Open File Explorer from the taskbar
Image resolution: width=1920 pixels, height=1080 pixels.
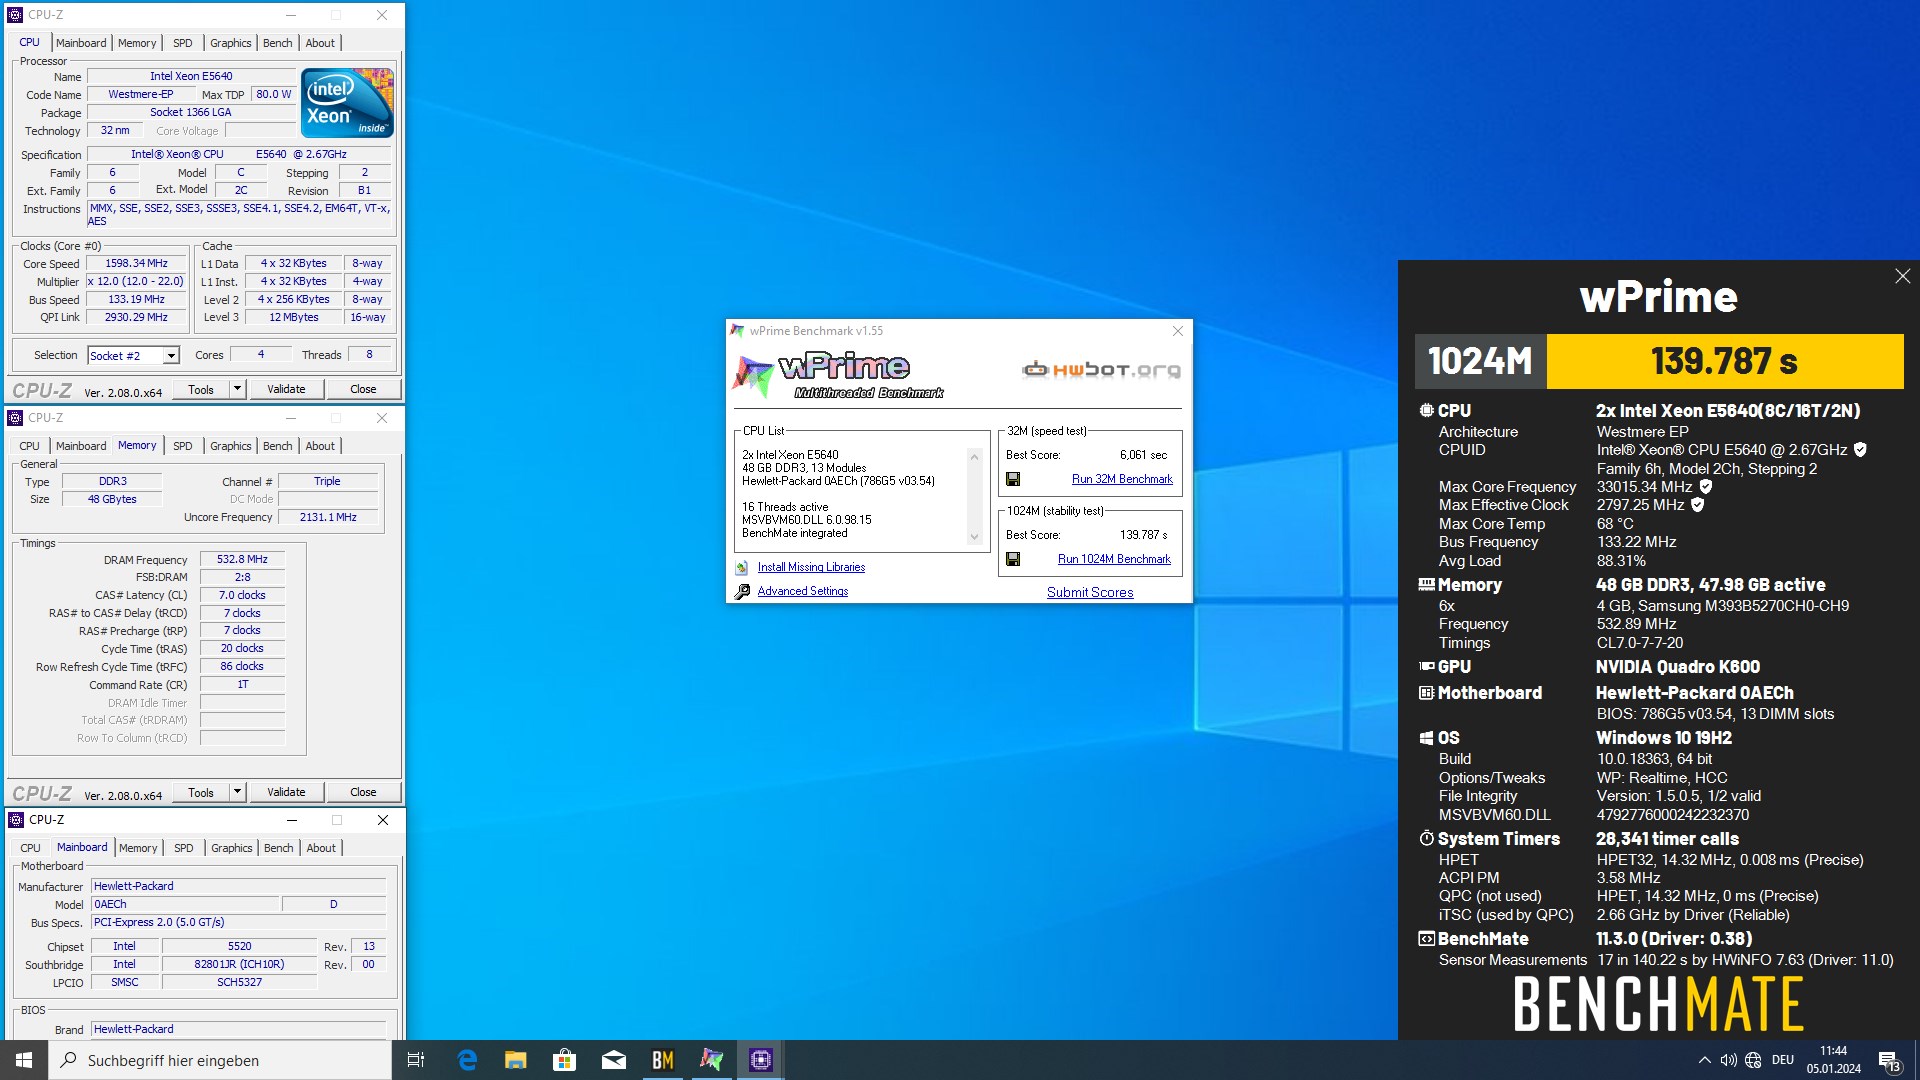coord(516,1060)
